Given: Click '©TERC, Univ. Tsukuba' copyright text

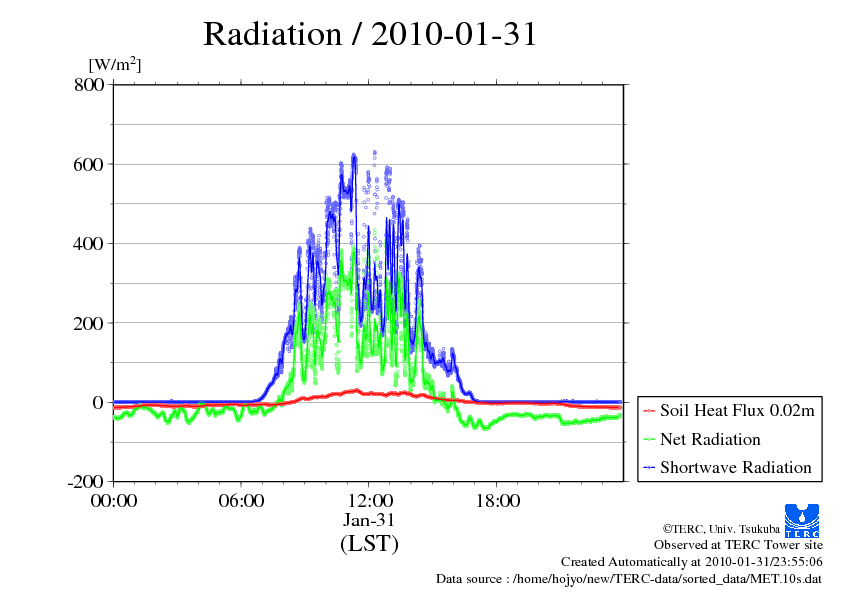Looking at the screenshot, I should point(721,529).
